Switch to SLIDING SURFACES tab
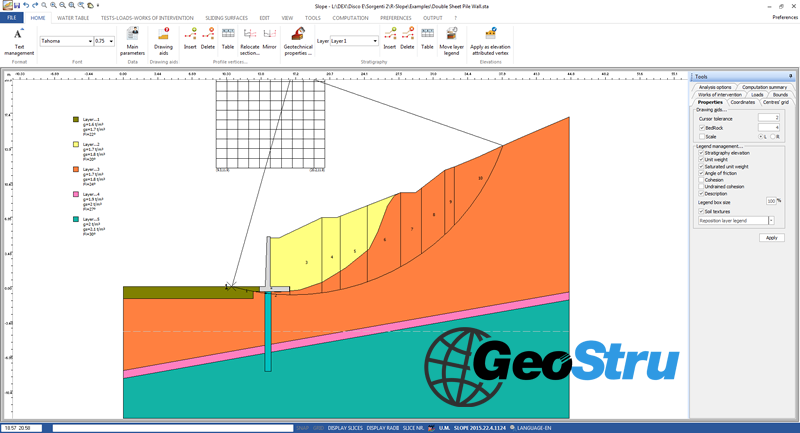The height and width of the screenshot is (433, 800). pyautogui.click(x=227, y=18)
